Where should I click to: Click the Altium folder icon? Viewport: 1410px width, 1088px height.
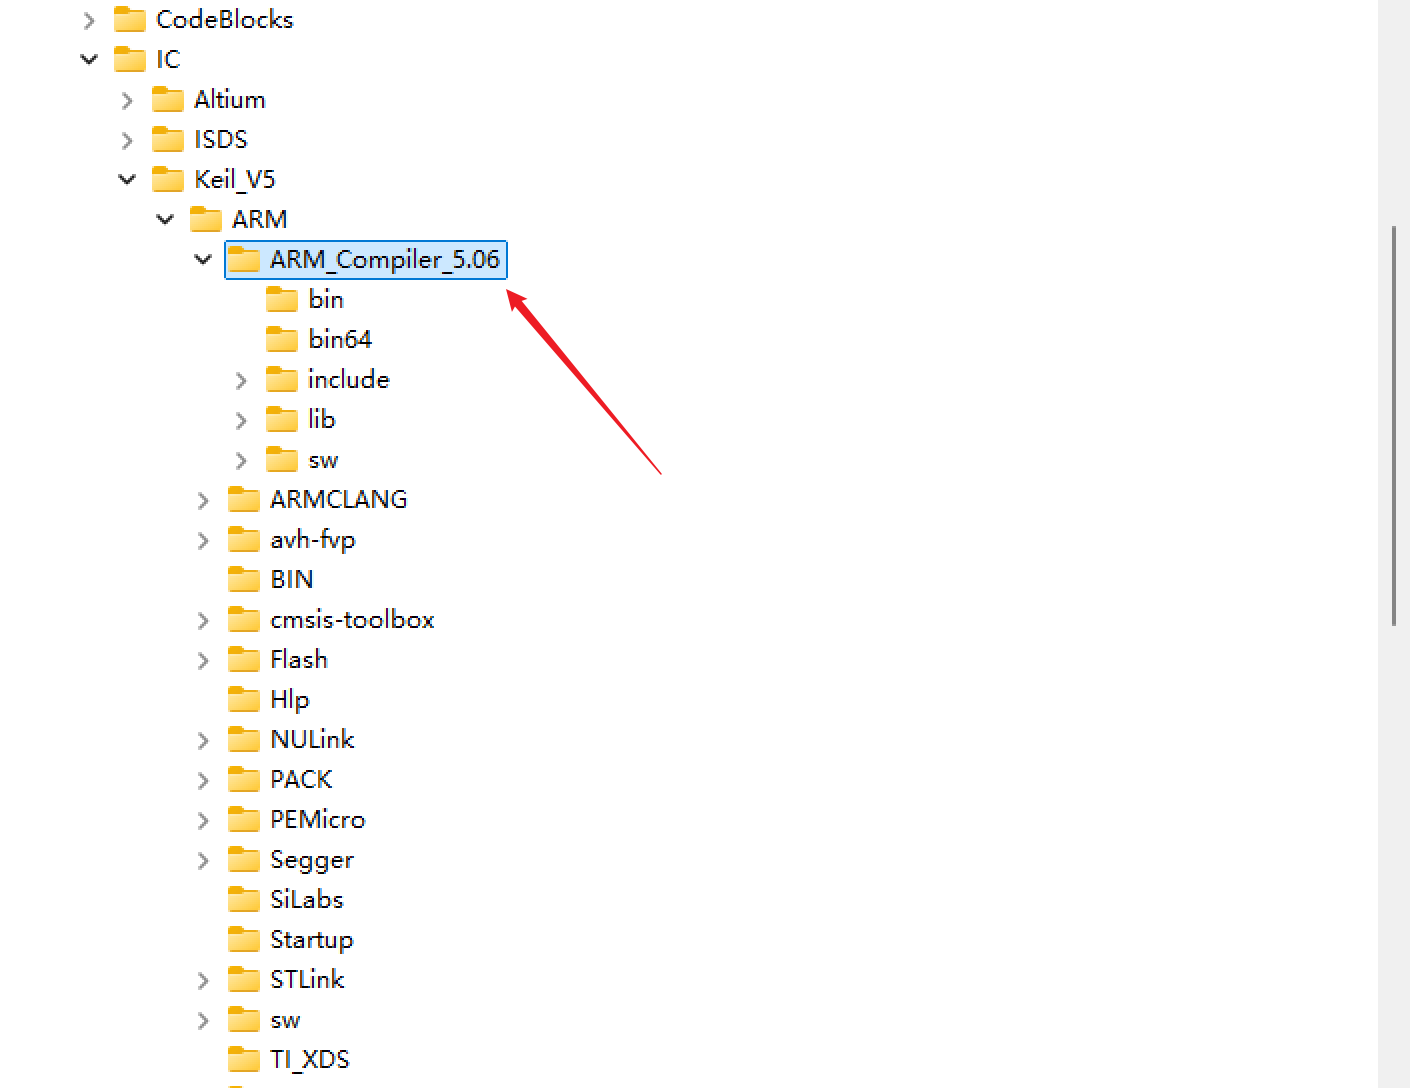pos(167,99)
